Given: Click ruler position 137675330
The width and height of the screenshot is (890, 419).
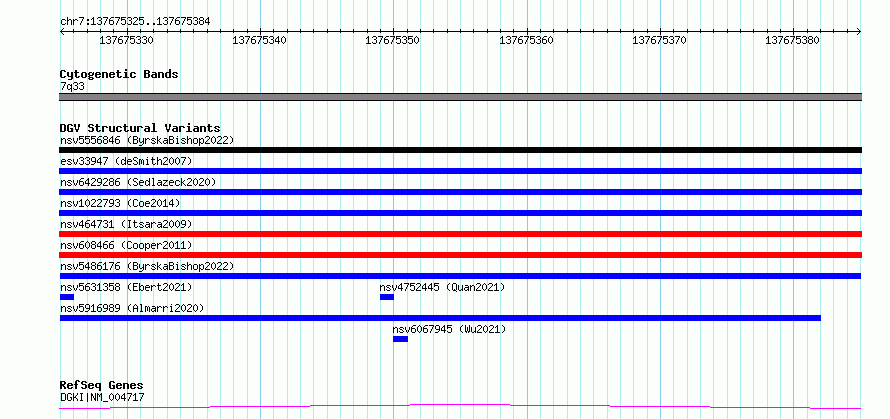Looking at the screenshot, I should [126, 40].
